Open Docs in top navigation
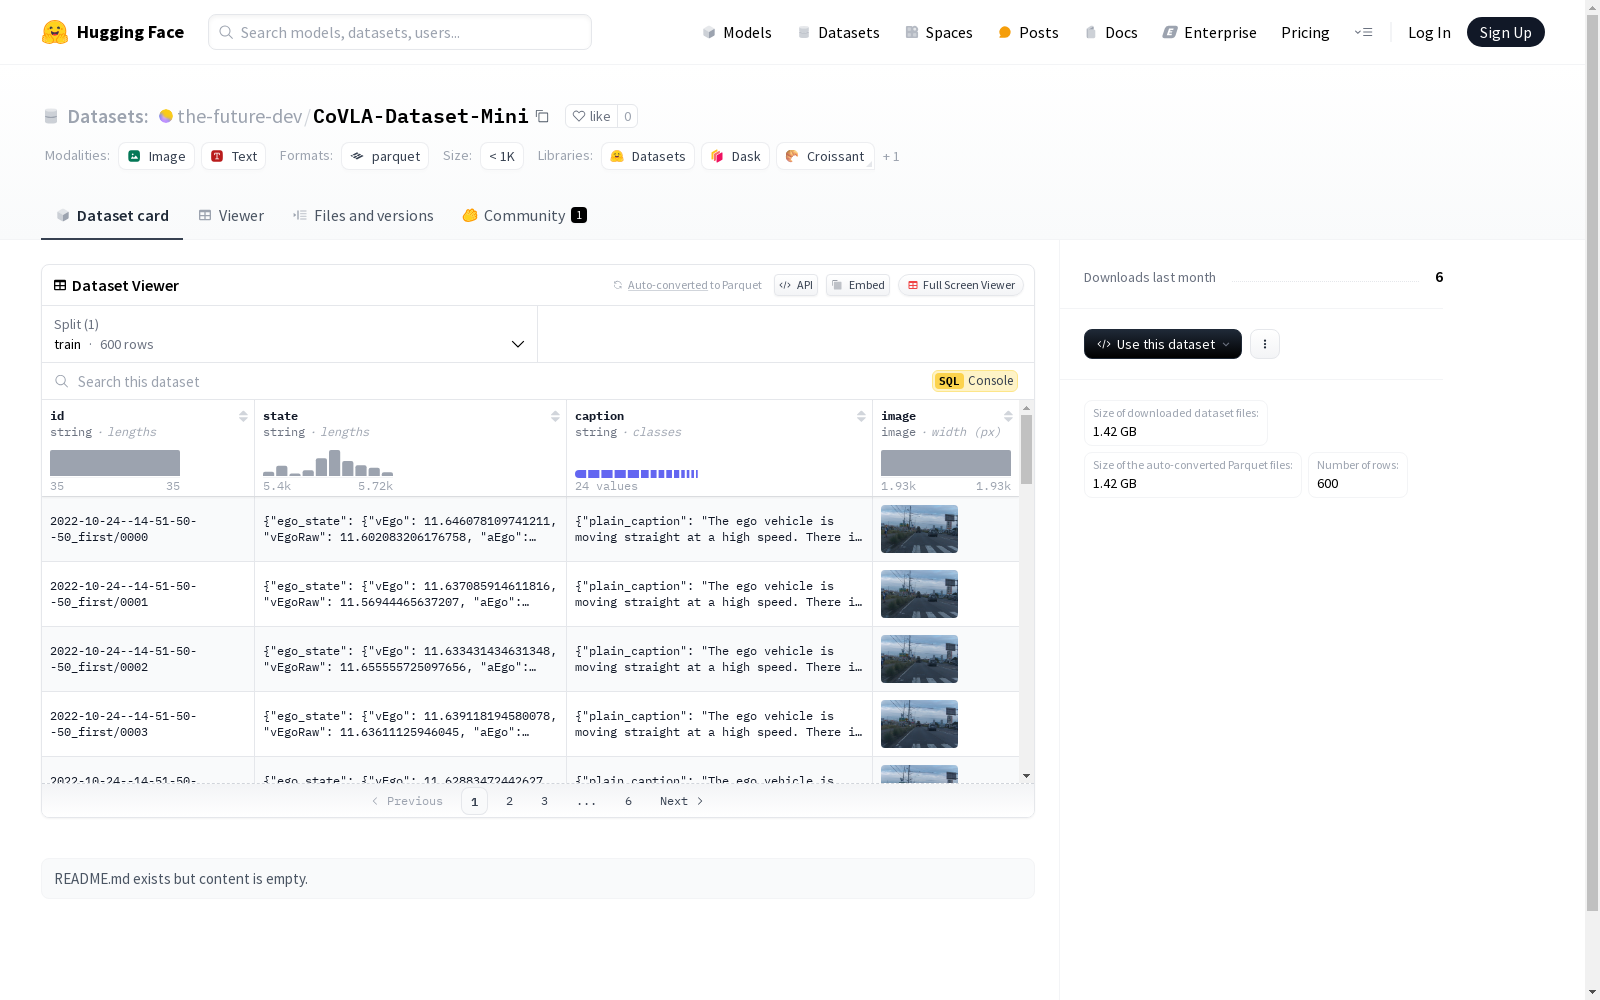This screenshot has width=1600, height=1000. [x=1111, y=32]
